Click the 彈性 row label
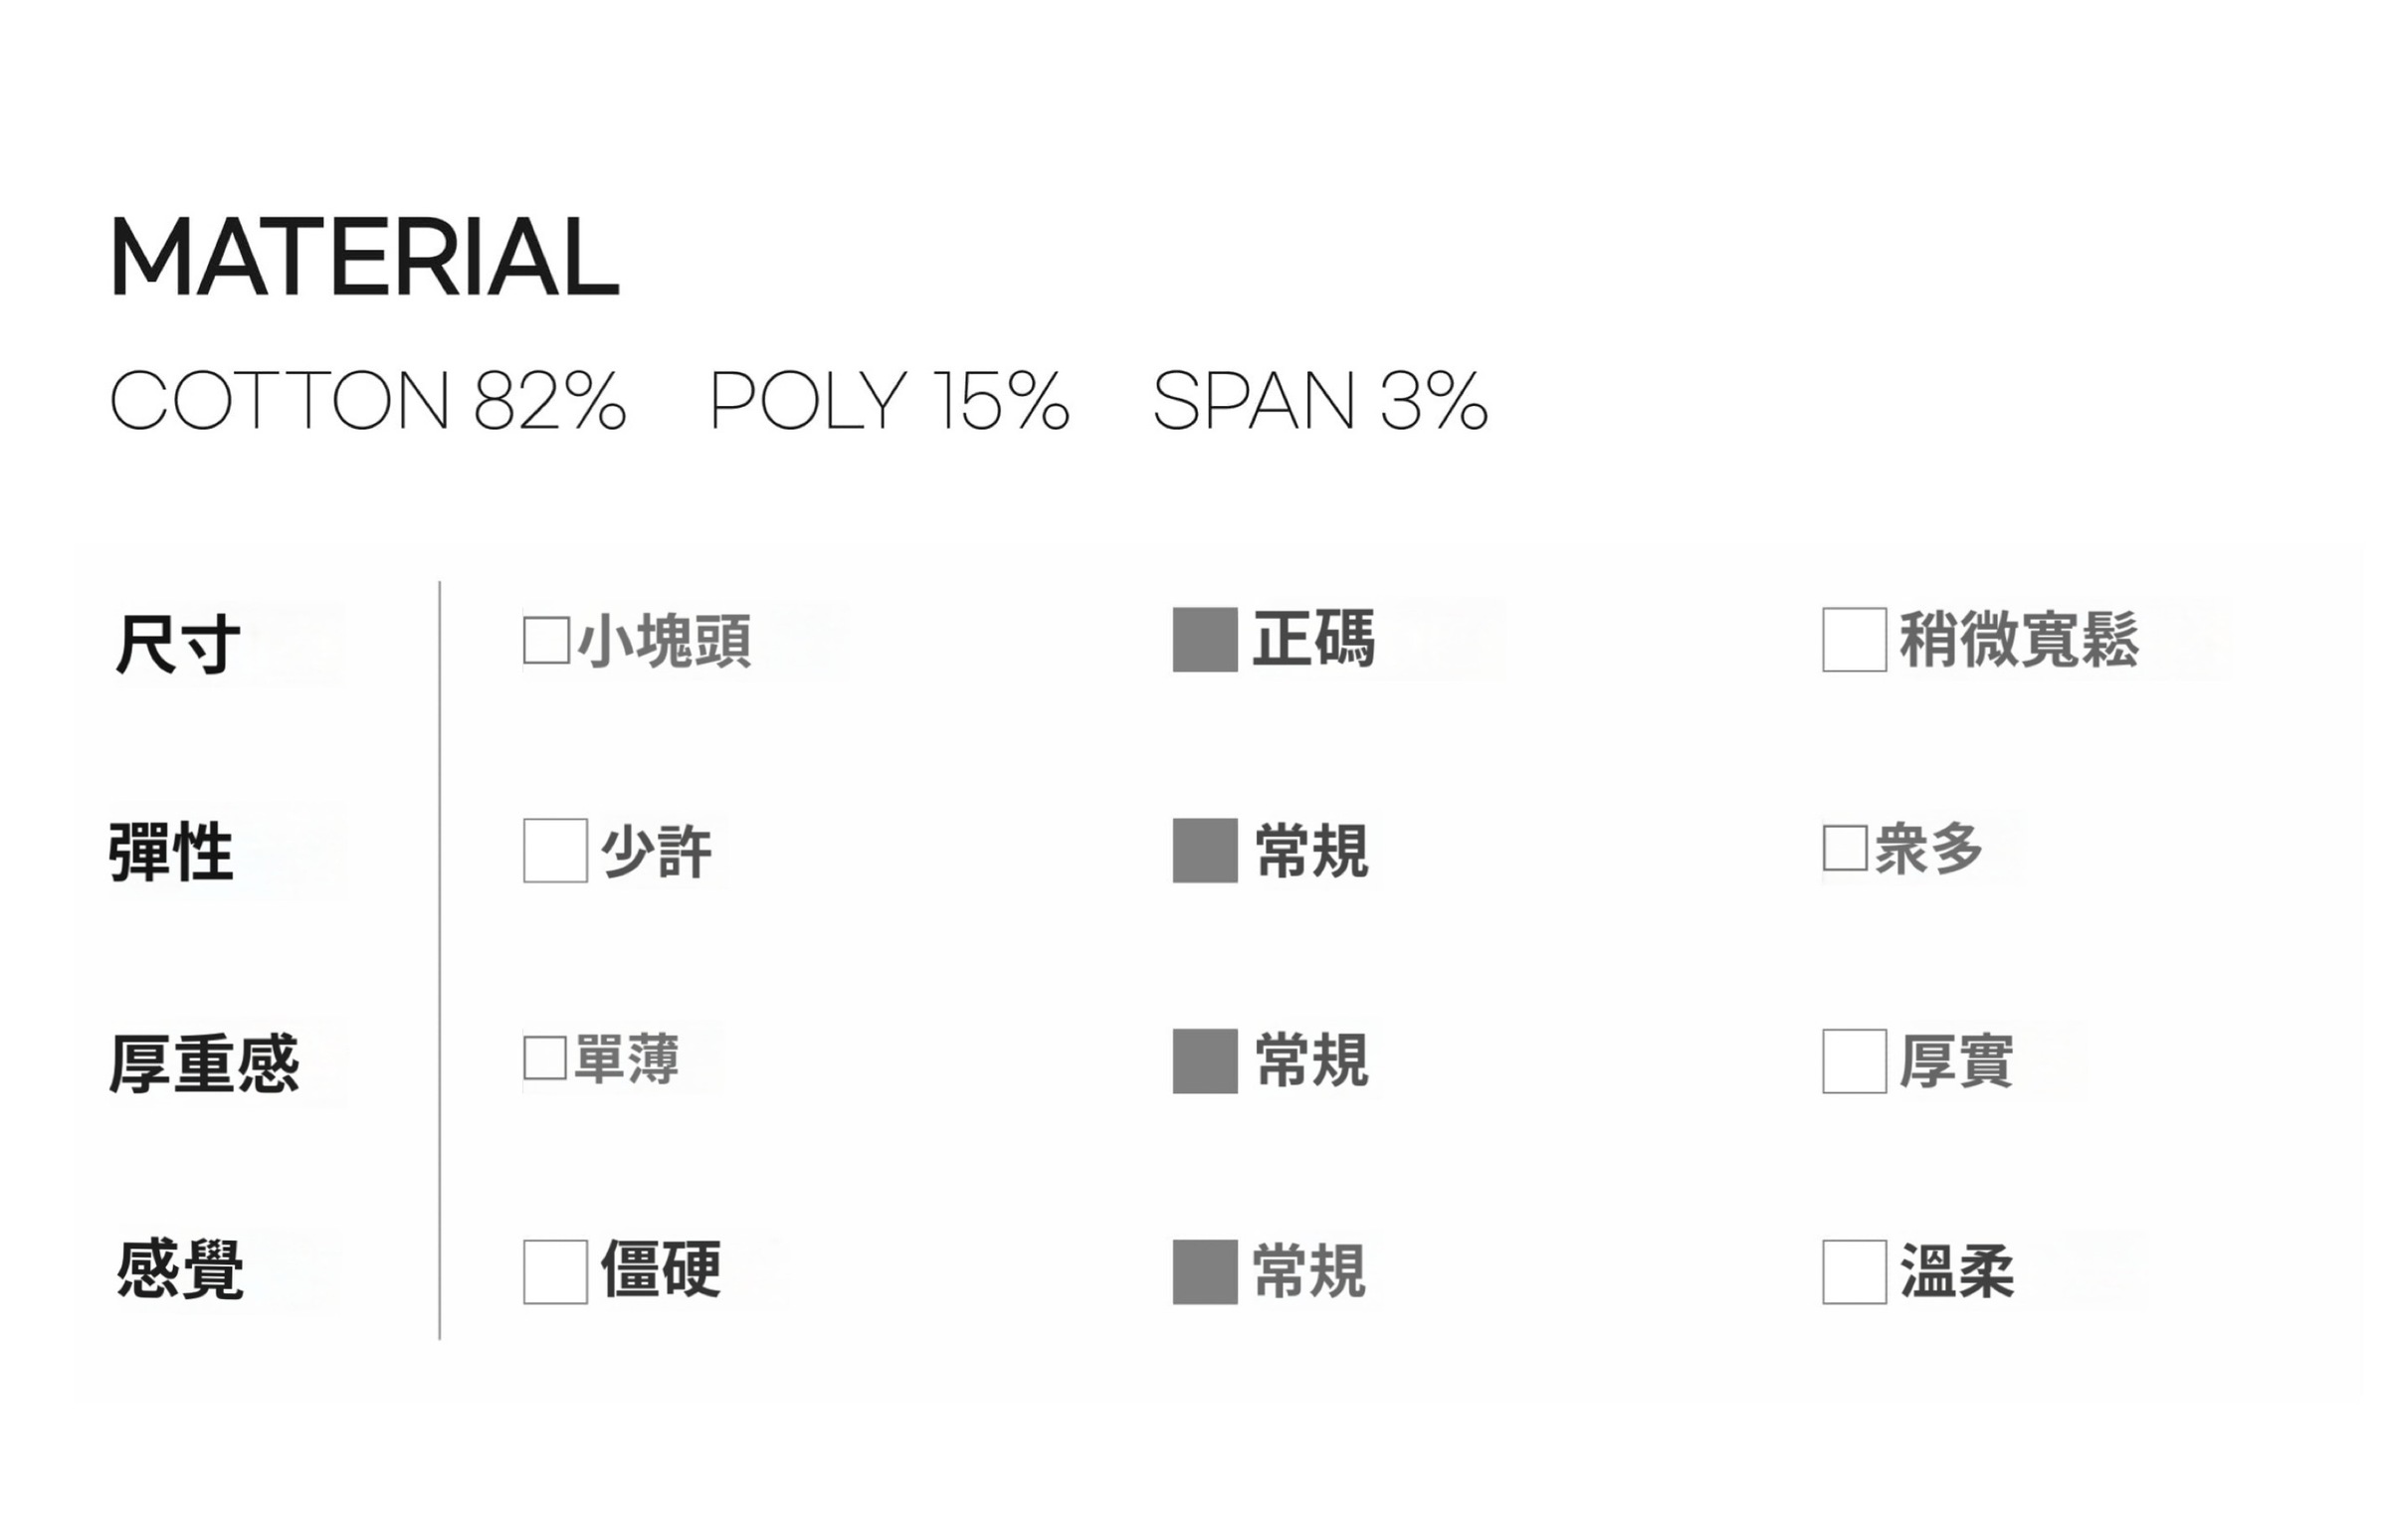This screenshot has height=1540, width=2388. pos(171,852)
